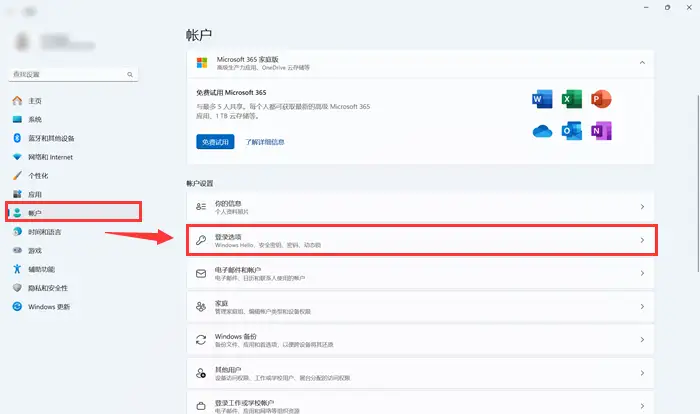Open 辅助功能 accessibility icon
The image size is (700, 414).
[17, 269]
